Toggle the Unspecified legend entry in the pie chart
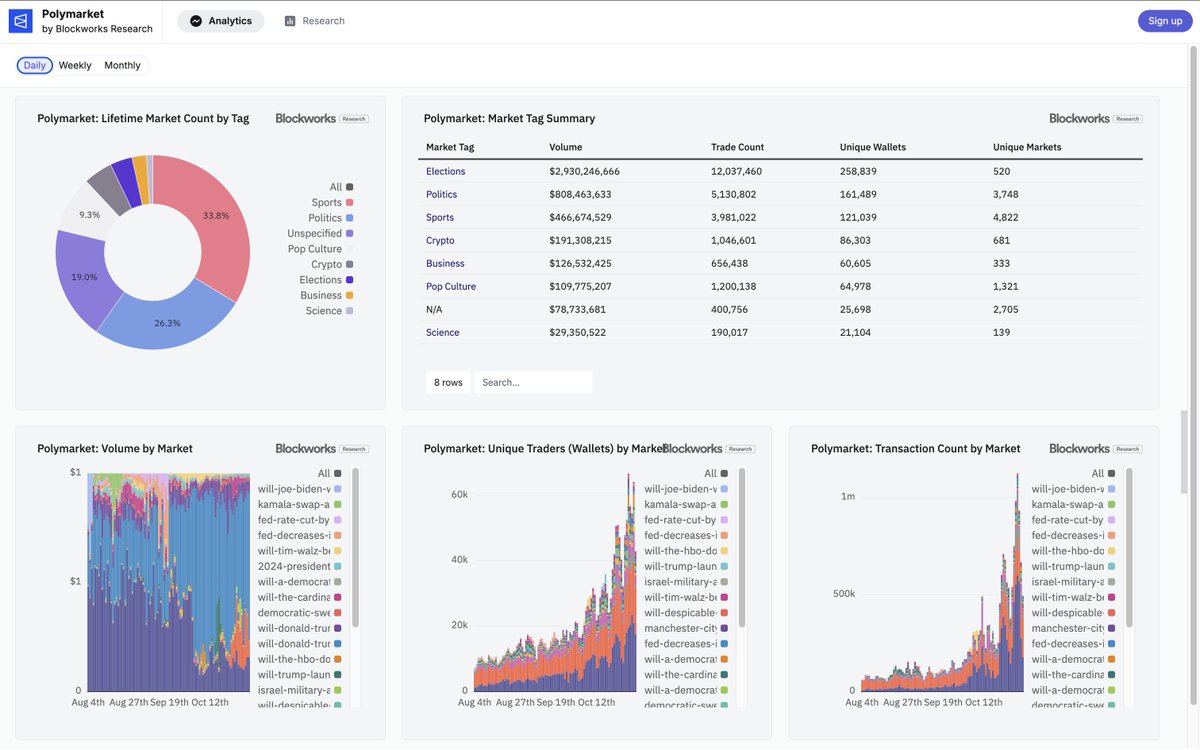This screenshot has width=1200, height=750. point(320,233)
